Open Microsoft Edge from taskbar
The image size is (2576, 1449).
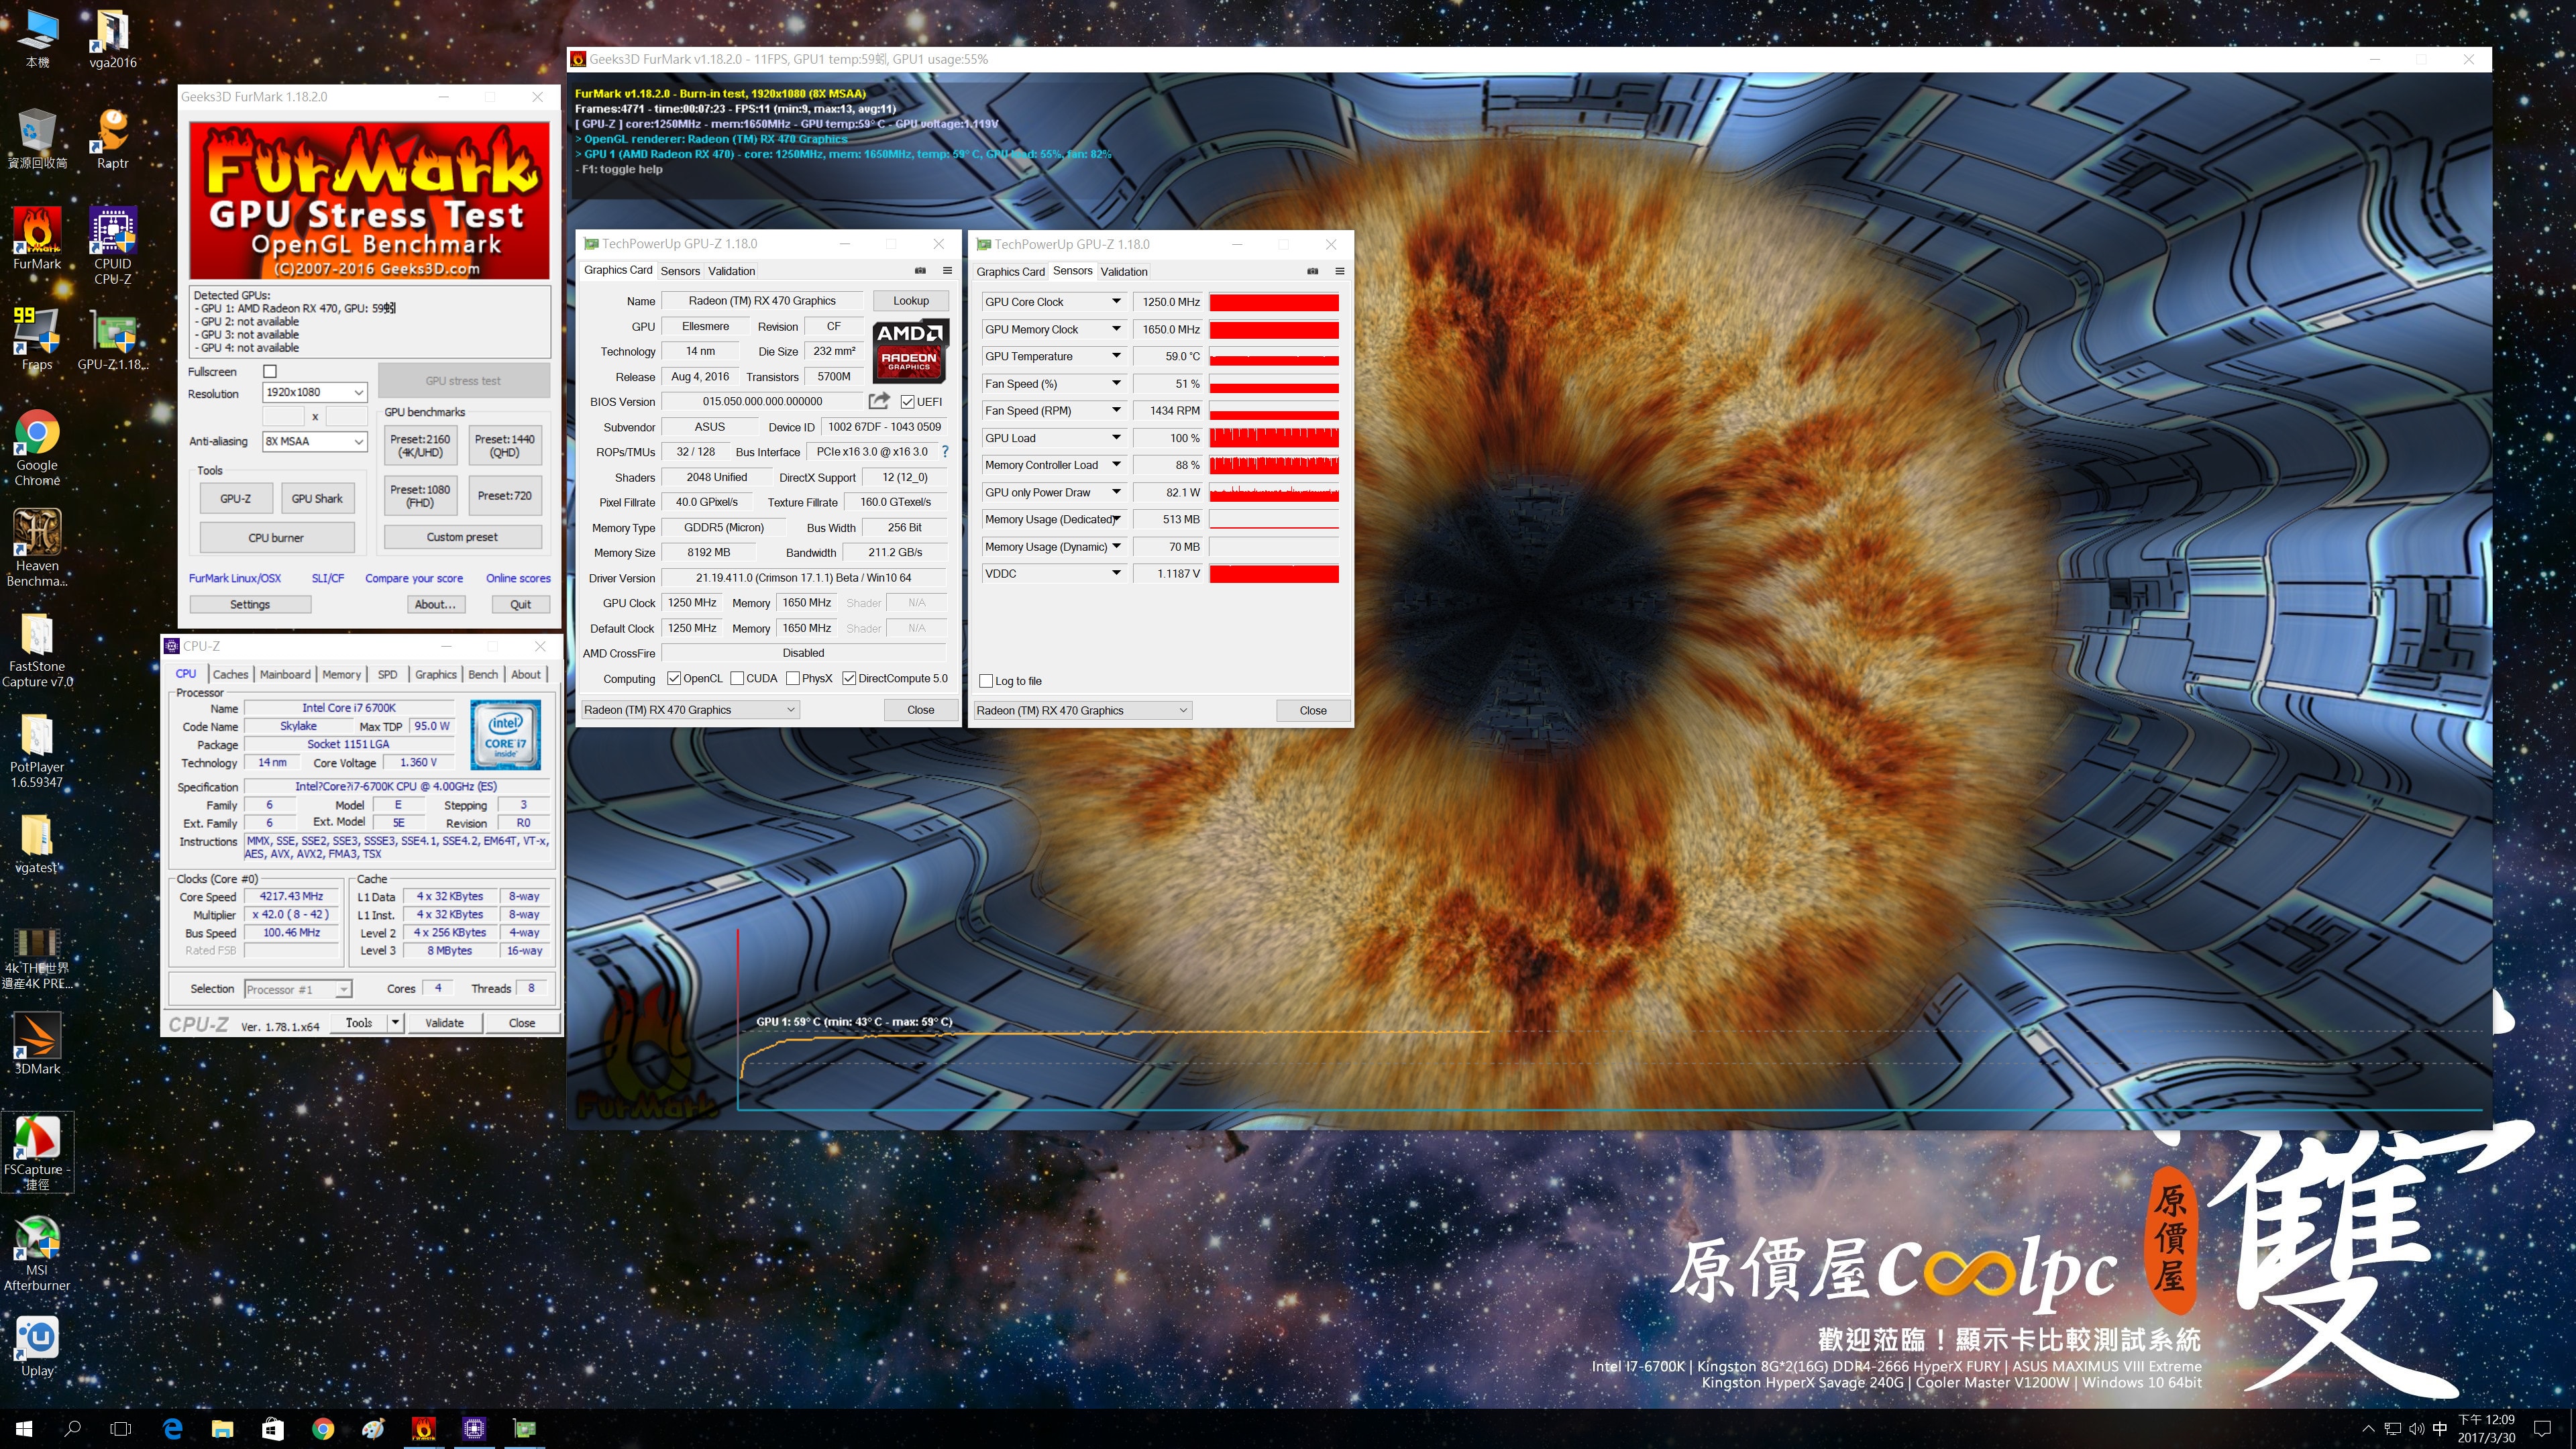(x=172, y=1428)
